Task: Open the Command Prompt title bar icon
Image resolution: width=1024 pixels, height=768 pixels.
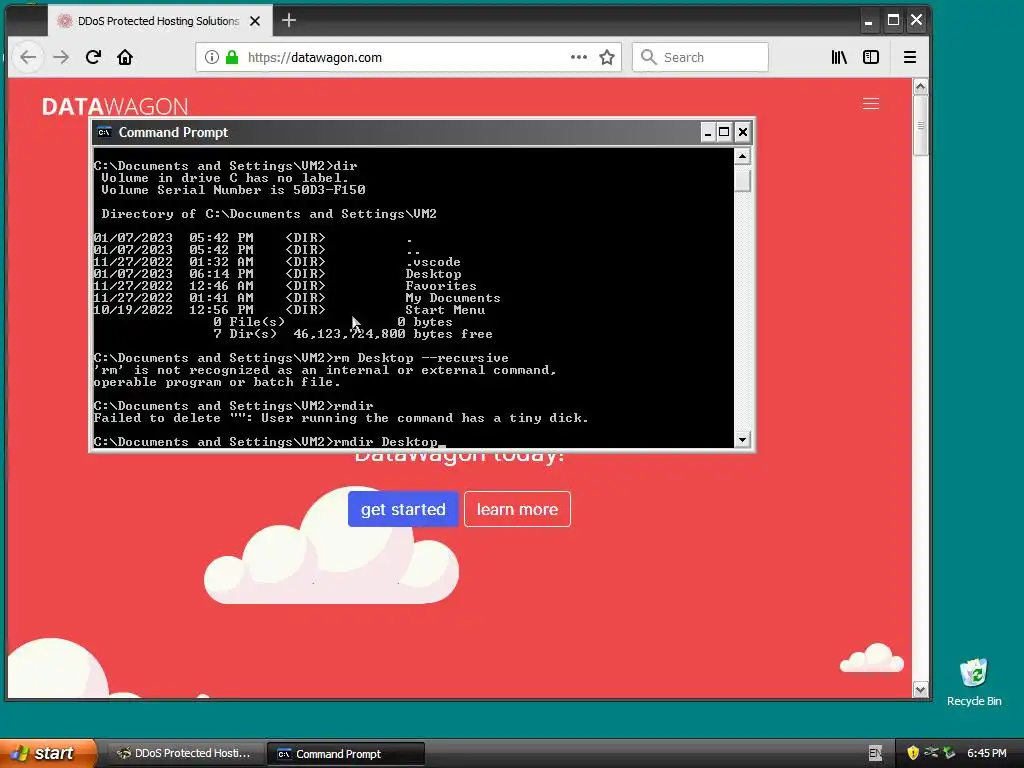Action: tap(104, 133)
